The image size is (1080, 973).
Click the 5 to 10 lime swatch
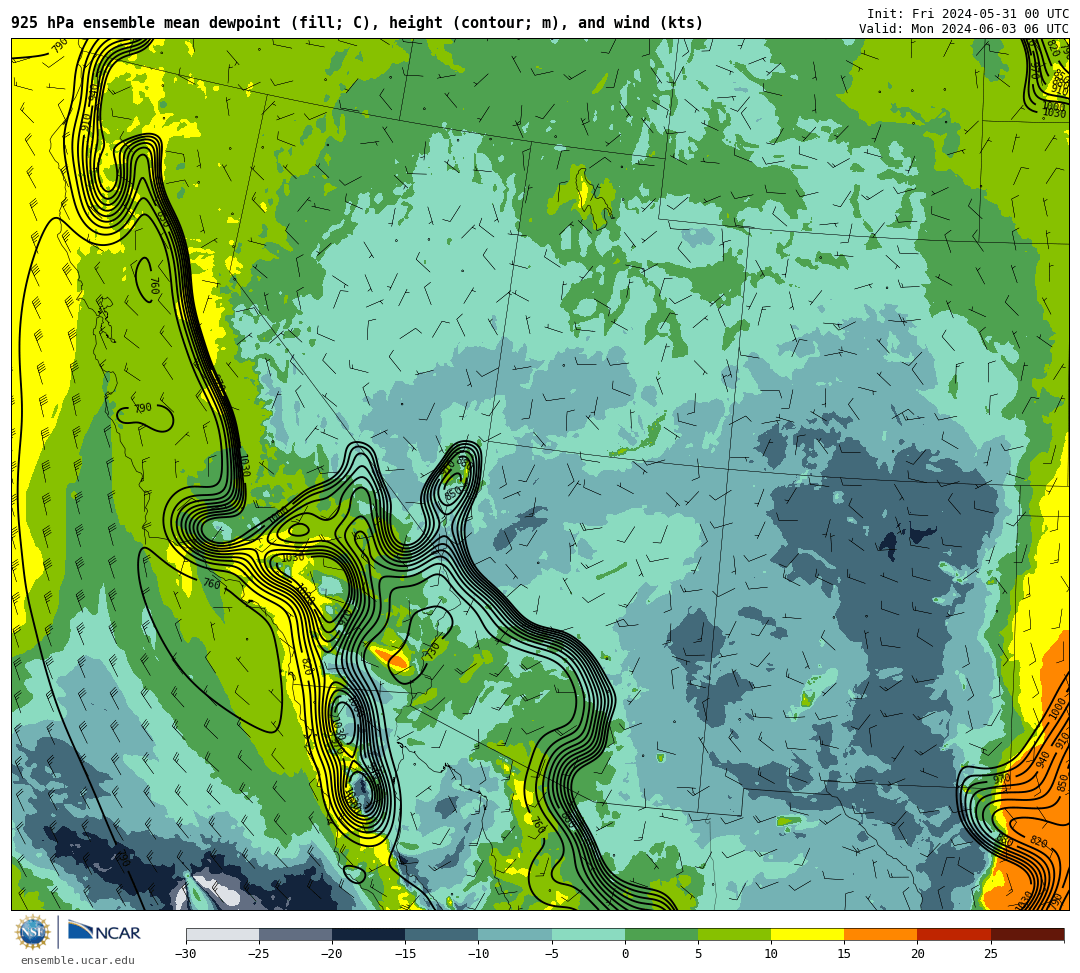734,934
